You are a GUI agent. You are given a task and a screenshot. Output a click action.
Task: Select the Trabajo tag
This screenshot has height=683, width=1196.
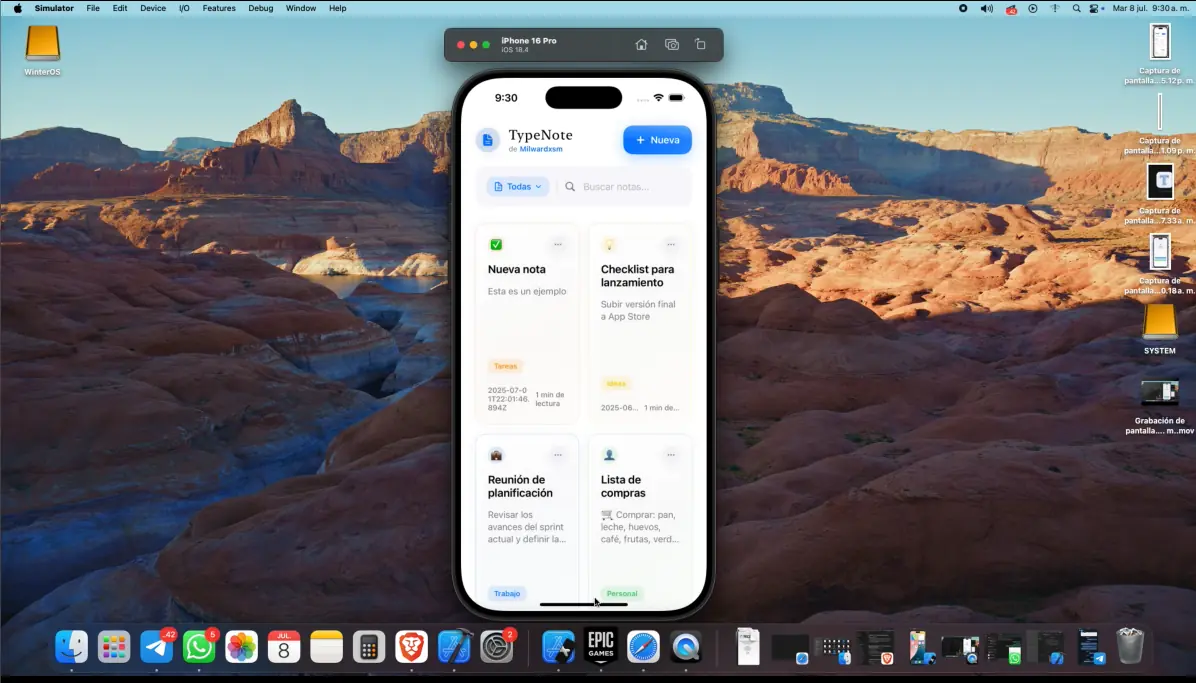[x=506, y=594]
